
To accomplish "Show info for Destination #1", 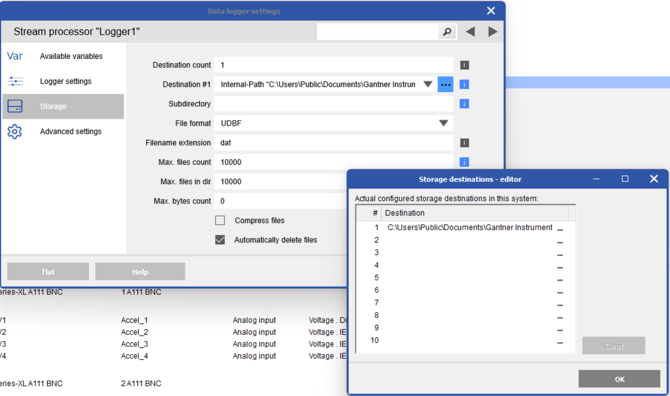I will point(464,85).
